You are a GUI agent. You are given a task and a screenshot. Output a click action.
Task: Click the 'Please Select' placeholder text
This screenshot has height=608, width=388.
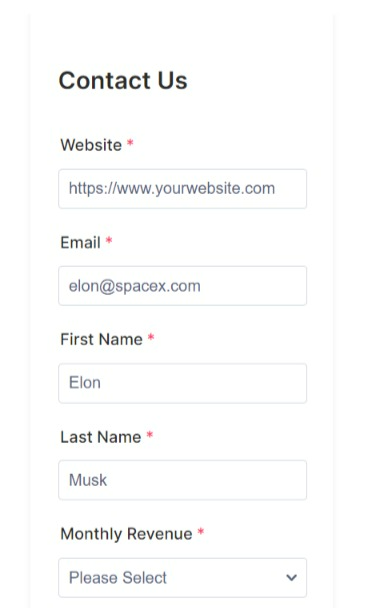[x=118, y=578]
